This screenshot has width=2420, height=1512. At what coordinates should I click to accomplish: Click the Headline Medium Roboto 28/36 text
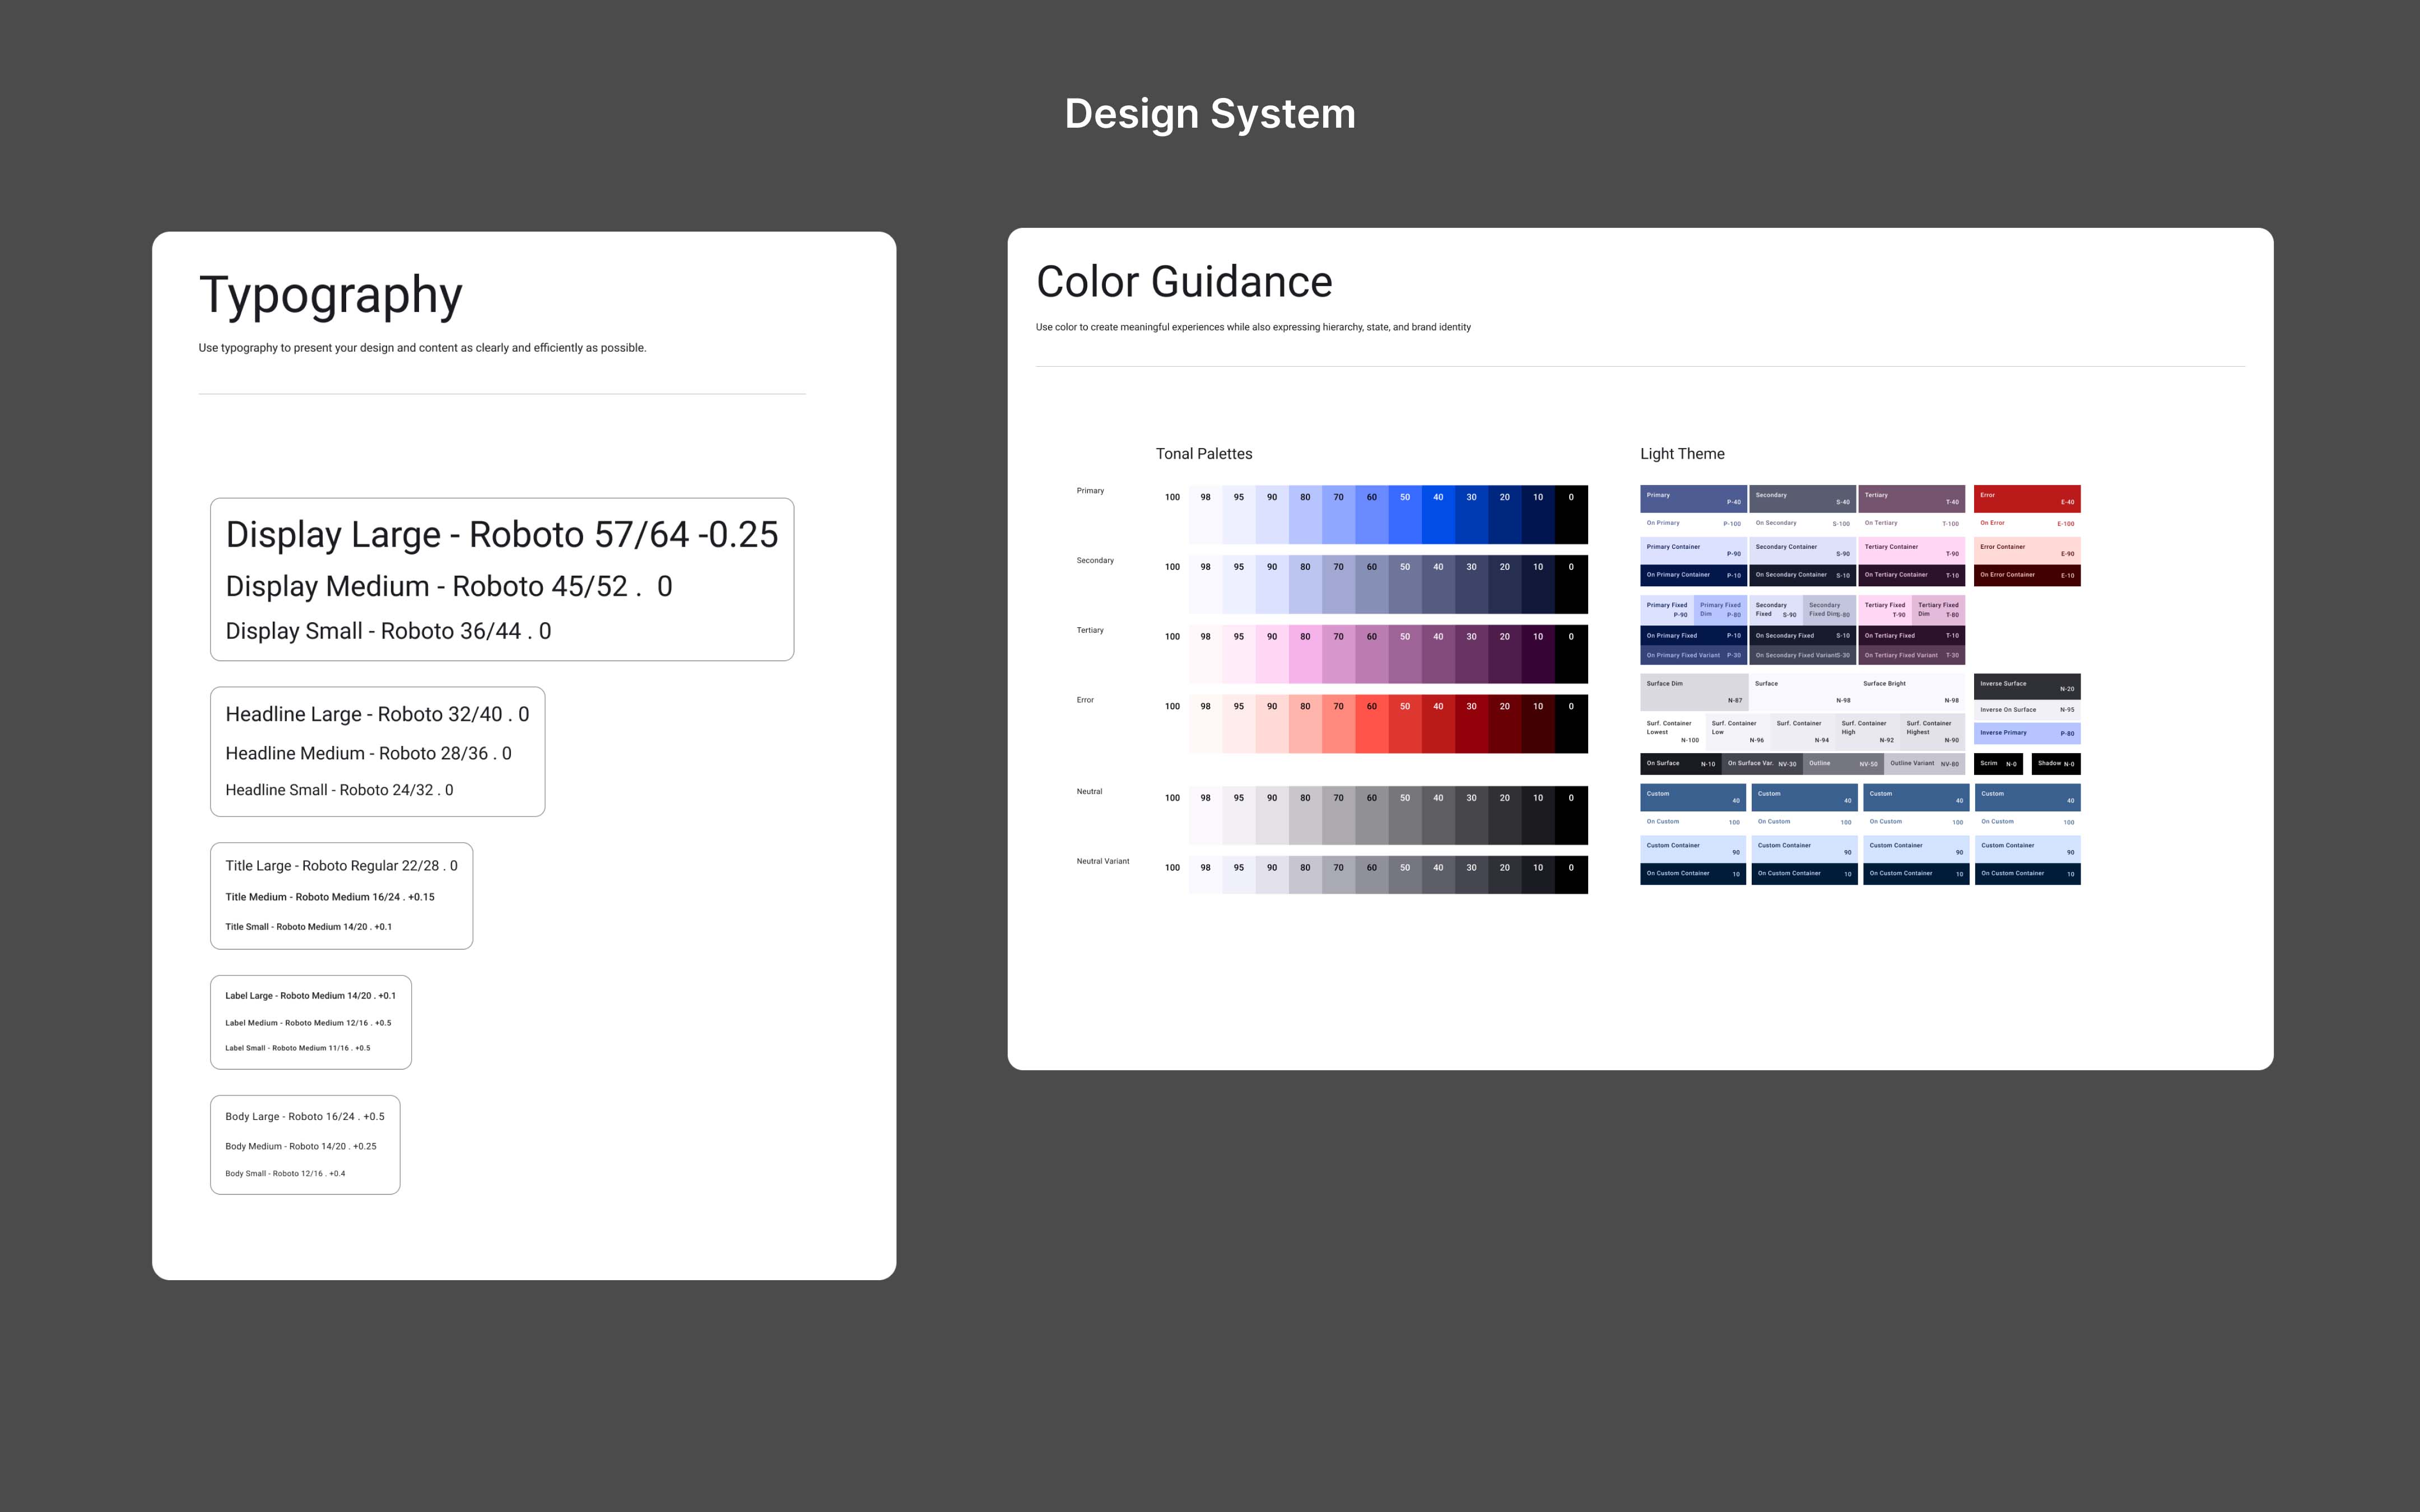[368, 753]
